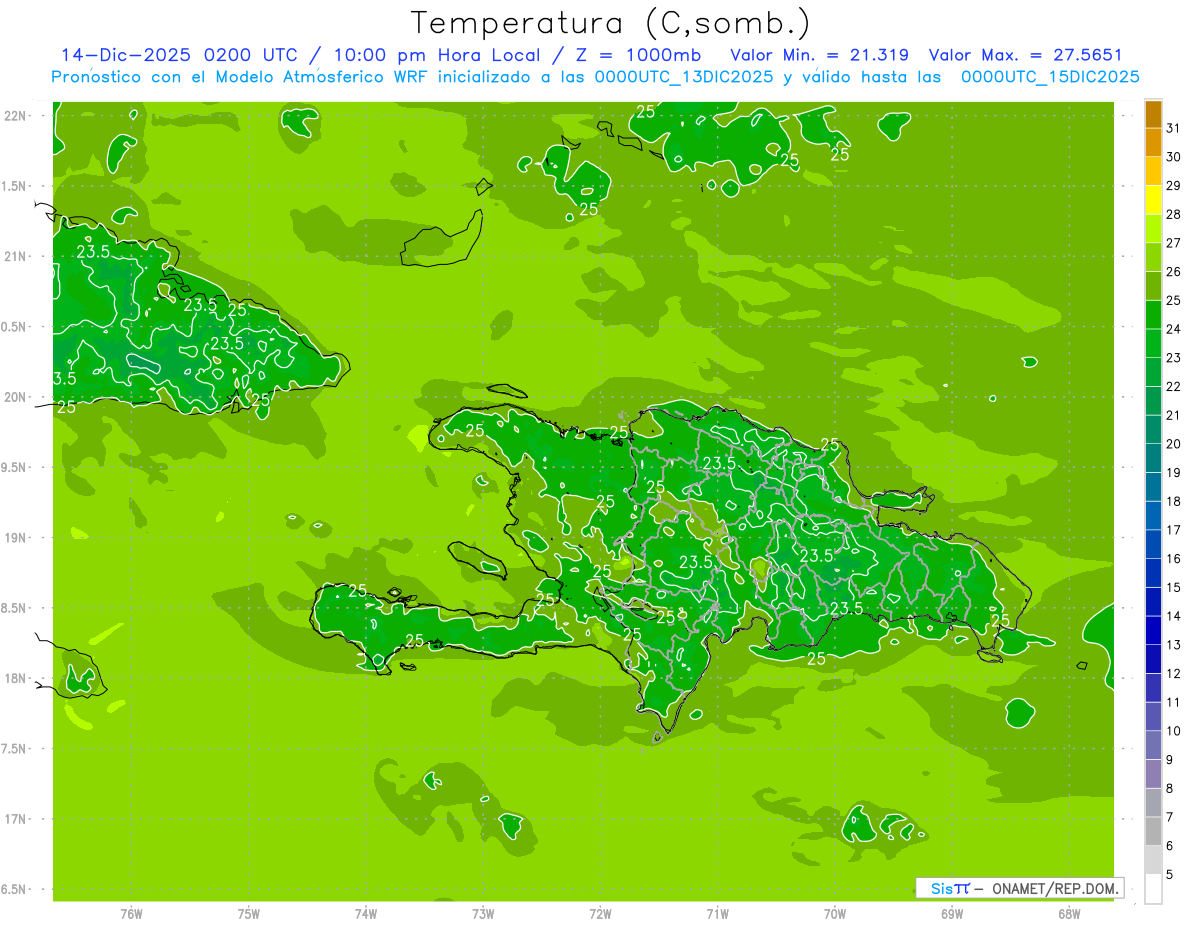Click the '75W' longitude axis label
The image size is (1200, 927).
click(249, 914)
